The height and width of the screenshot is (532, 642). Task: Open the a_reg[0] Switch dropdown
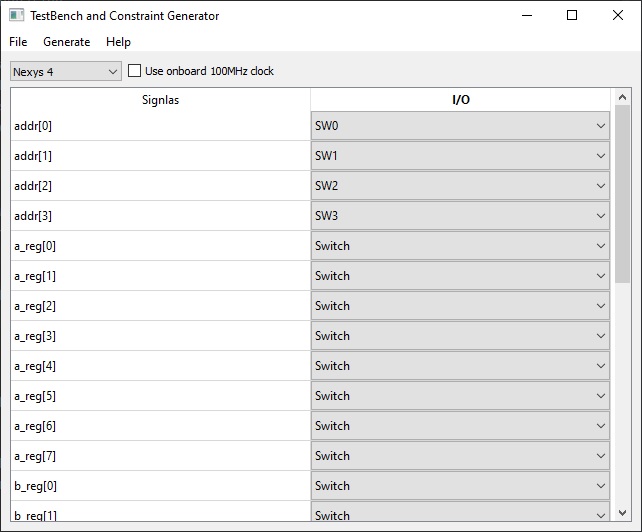point(460,246)
